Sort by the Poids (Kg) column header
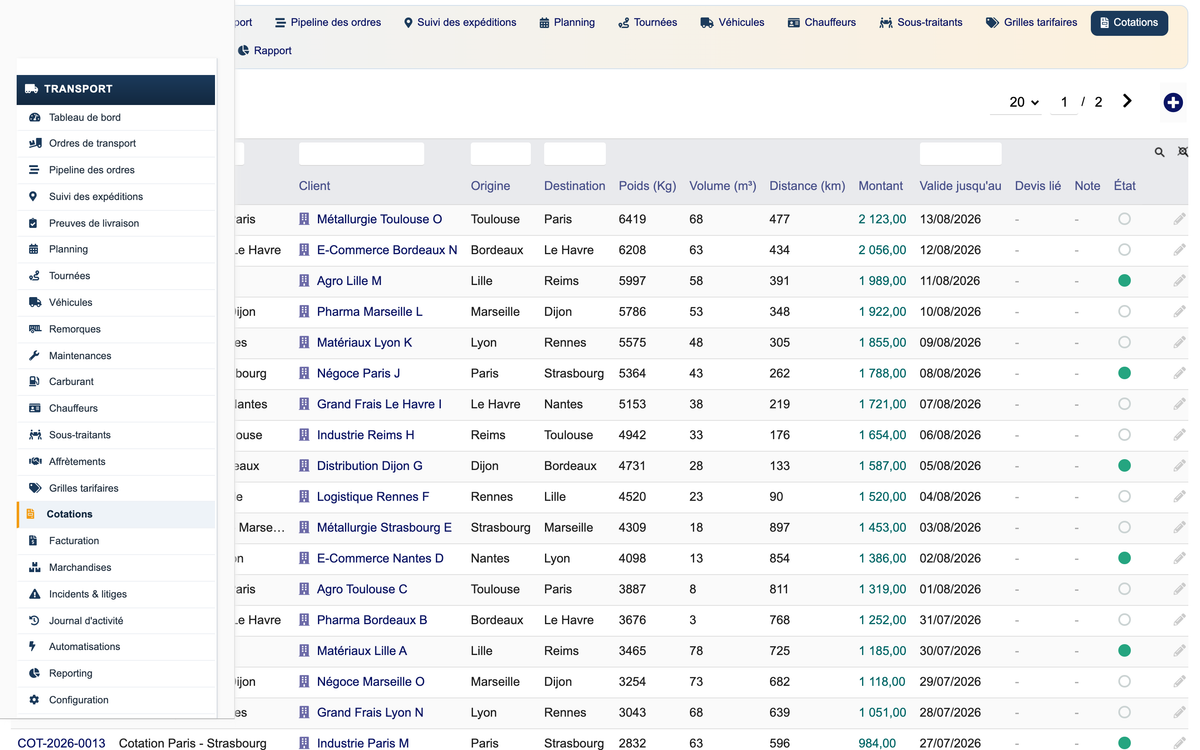Screen dimensions: 1200x750 point(648,186)
